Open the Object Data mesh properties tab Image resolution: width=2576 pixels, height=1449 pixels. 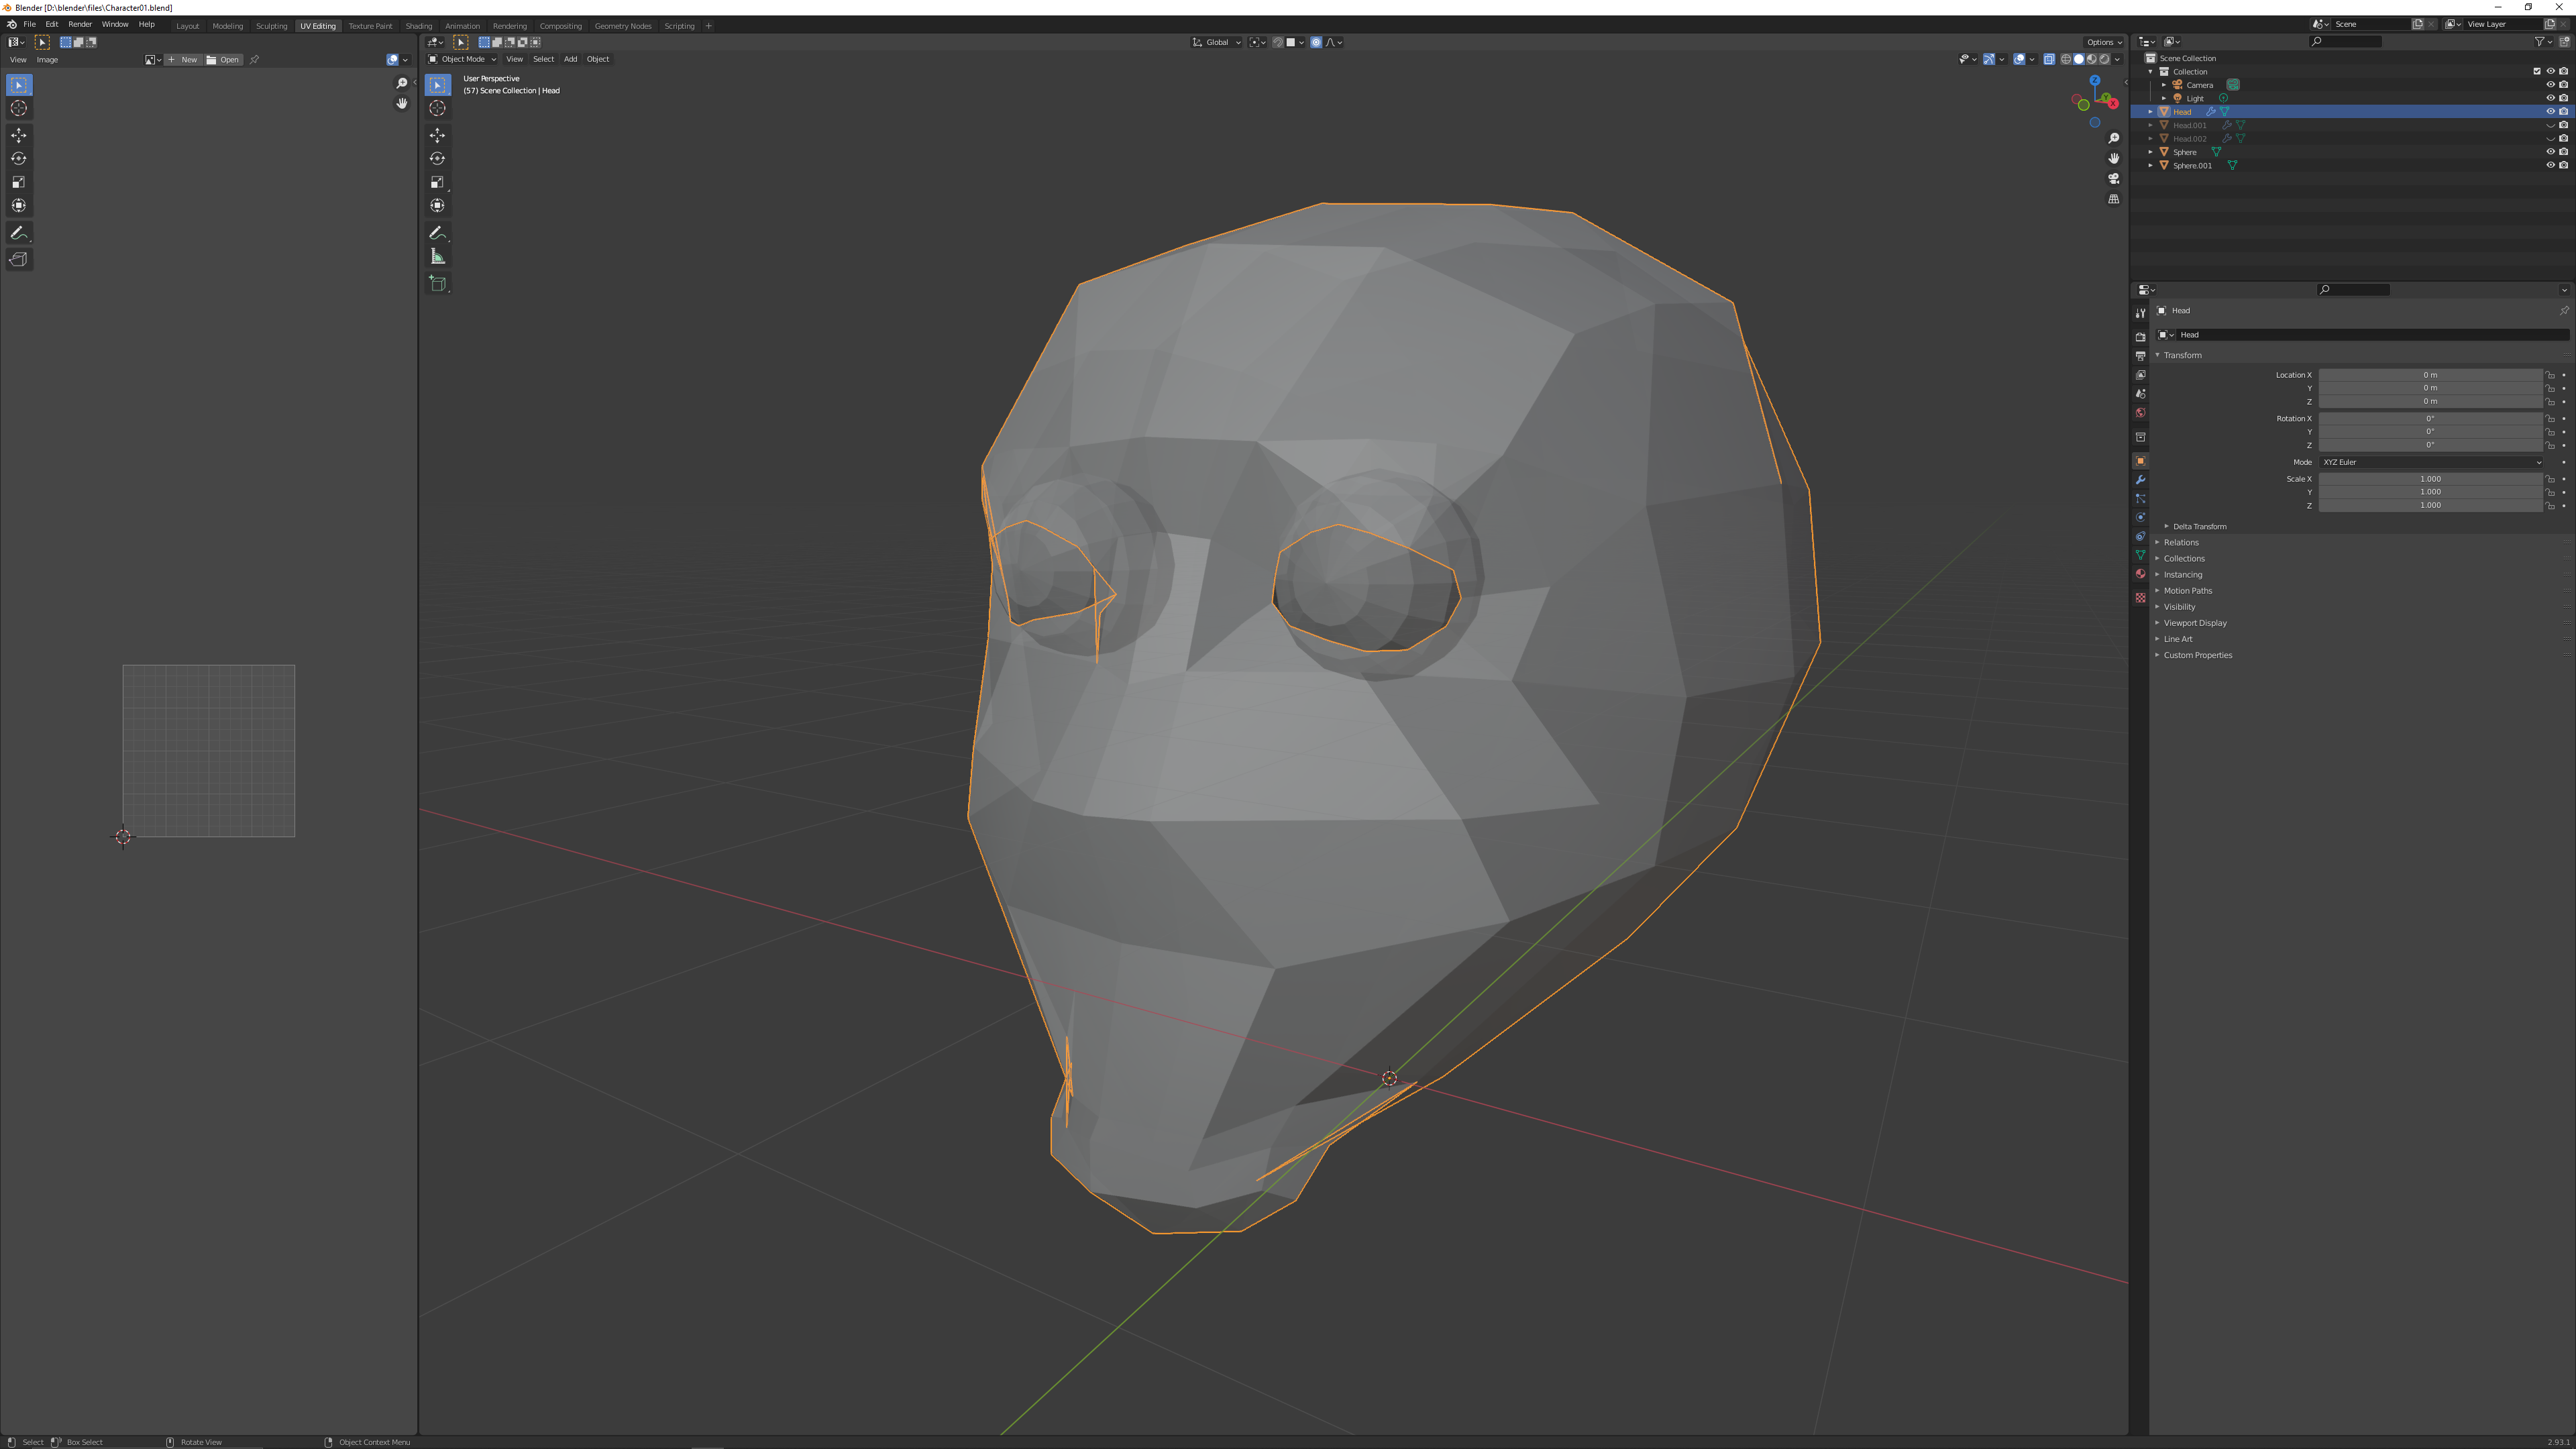(2140, 555)
